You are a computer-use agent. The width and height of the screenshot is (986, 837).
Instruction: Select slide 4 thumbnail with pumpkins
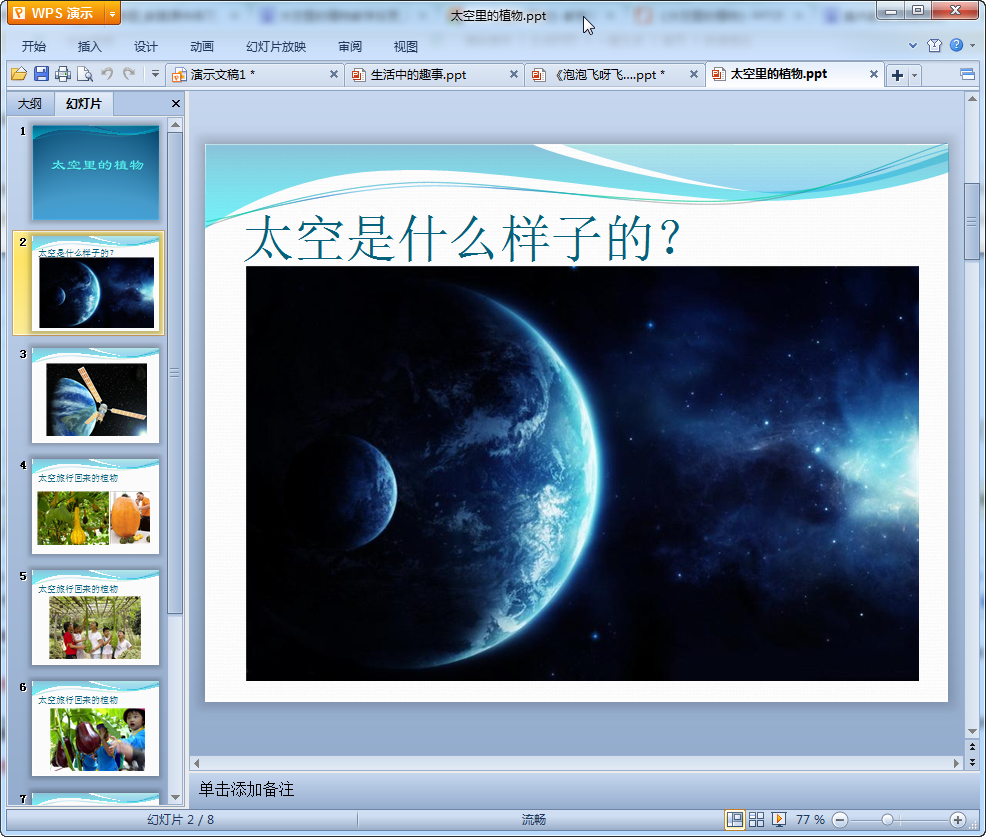point(96,506)
